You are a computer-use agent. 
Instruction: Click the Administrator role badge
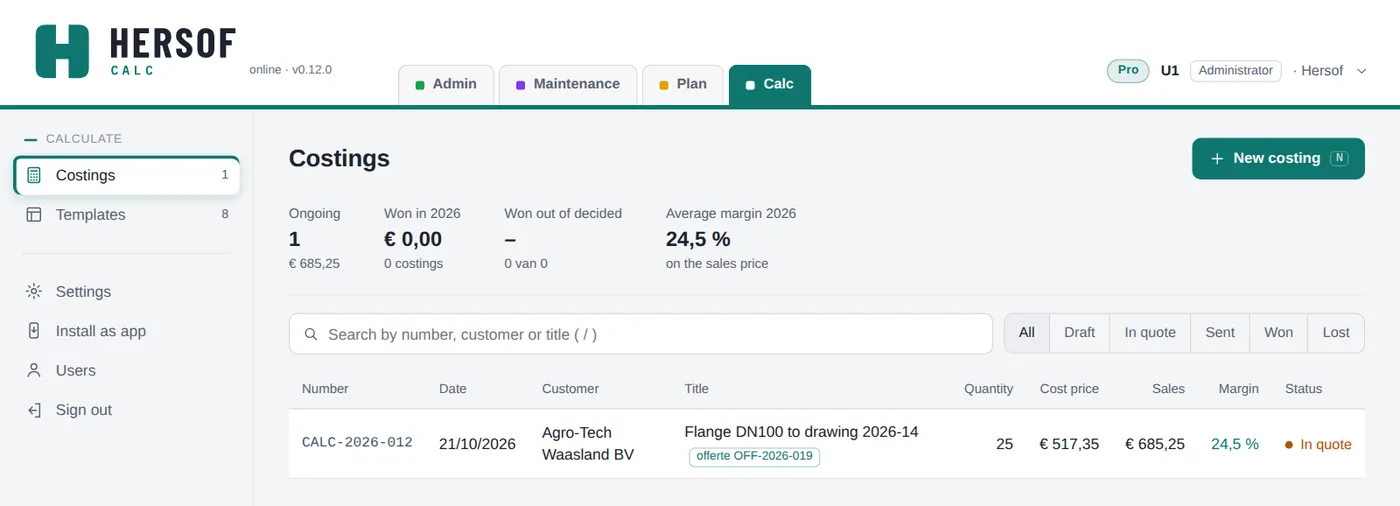click(x=1235, y=70)
